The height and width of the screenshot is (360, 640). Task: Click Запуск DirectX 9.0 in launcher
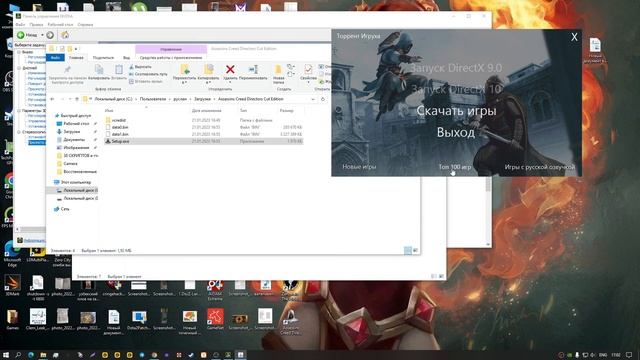456,68
